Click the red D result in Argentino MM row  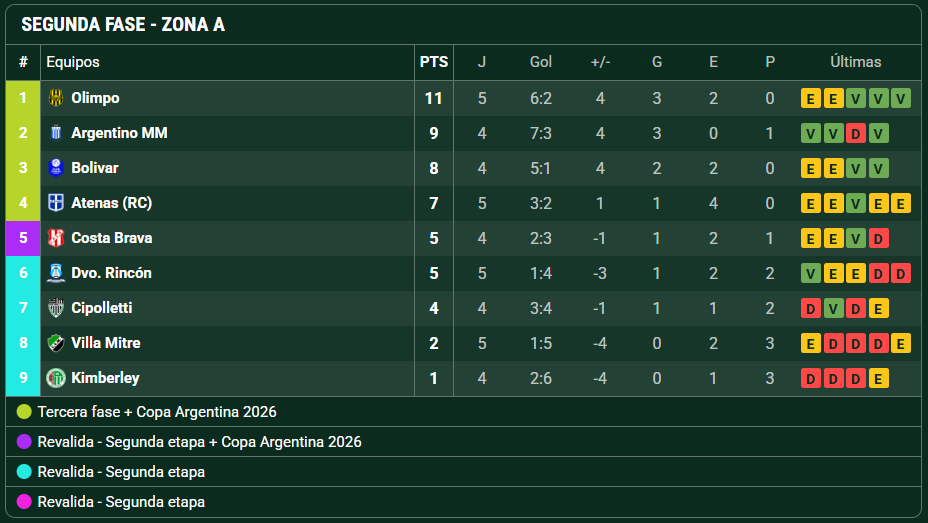(x=855, y=134)
